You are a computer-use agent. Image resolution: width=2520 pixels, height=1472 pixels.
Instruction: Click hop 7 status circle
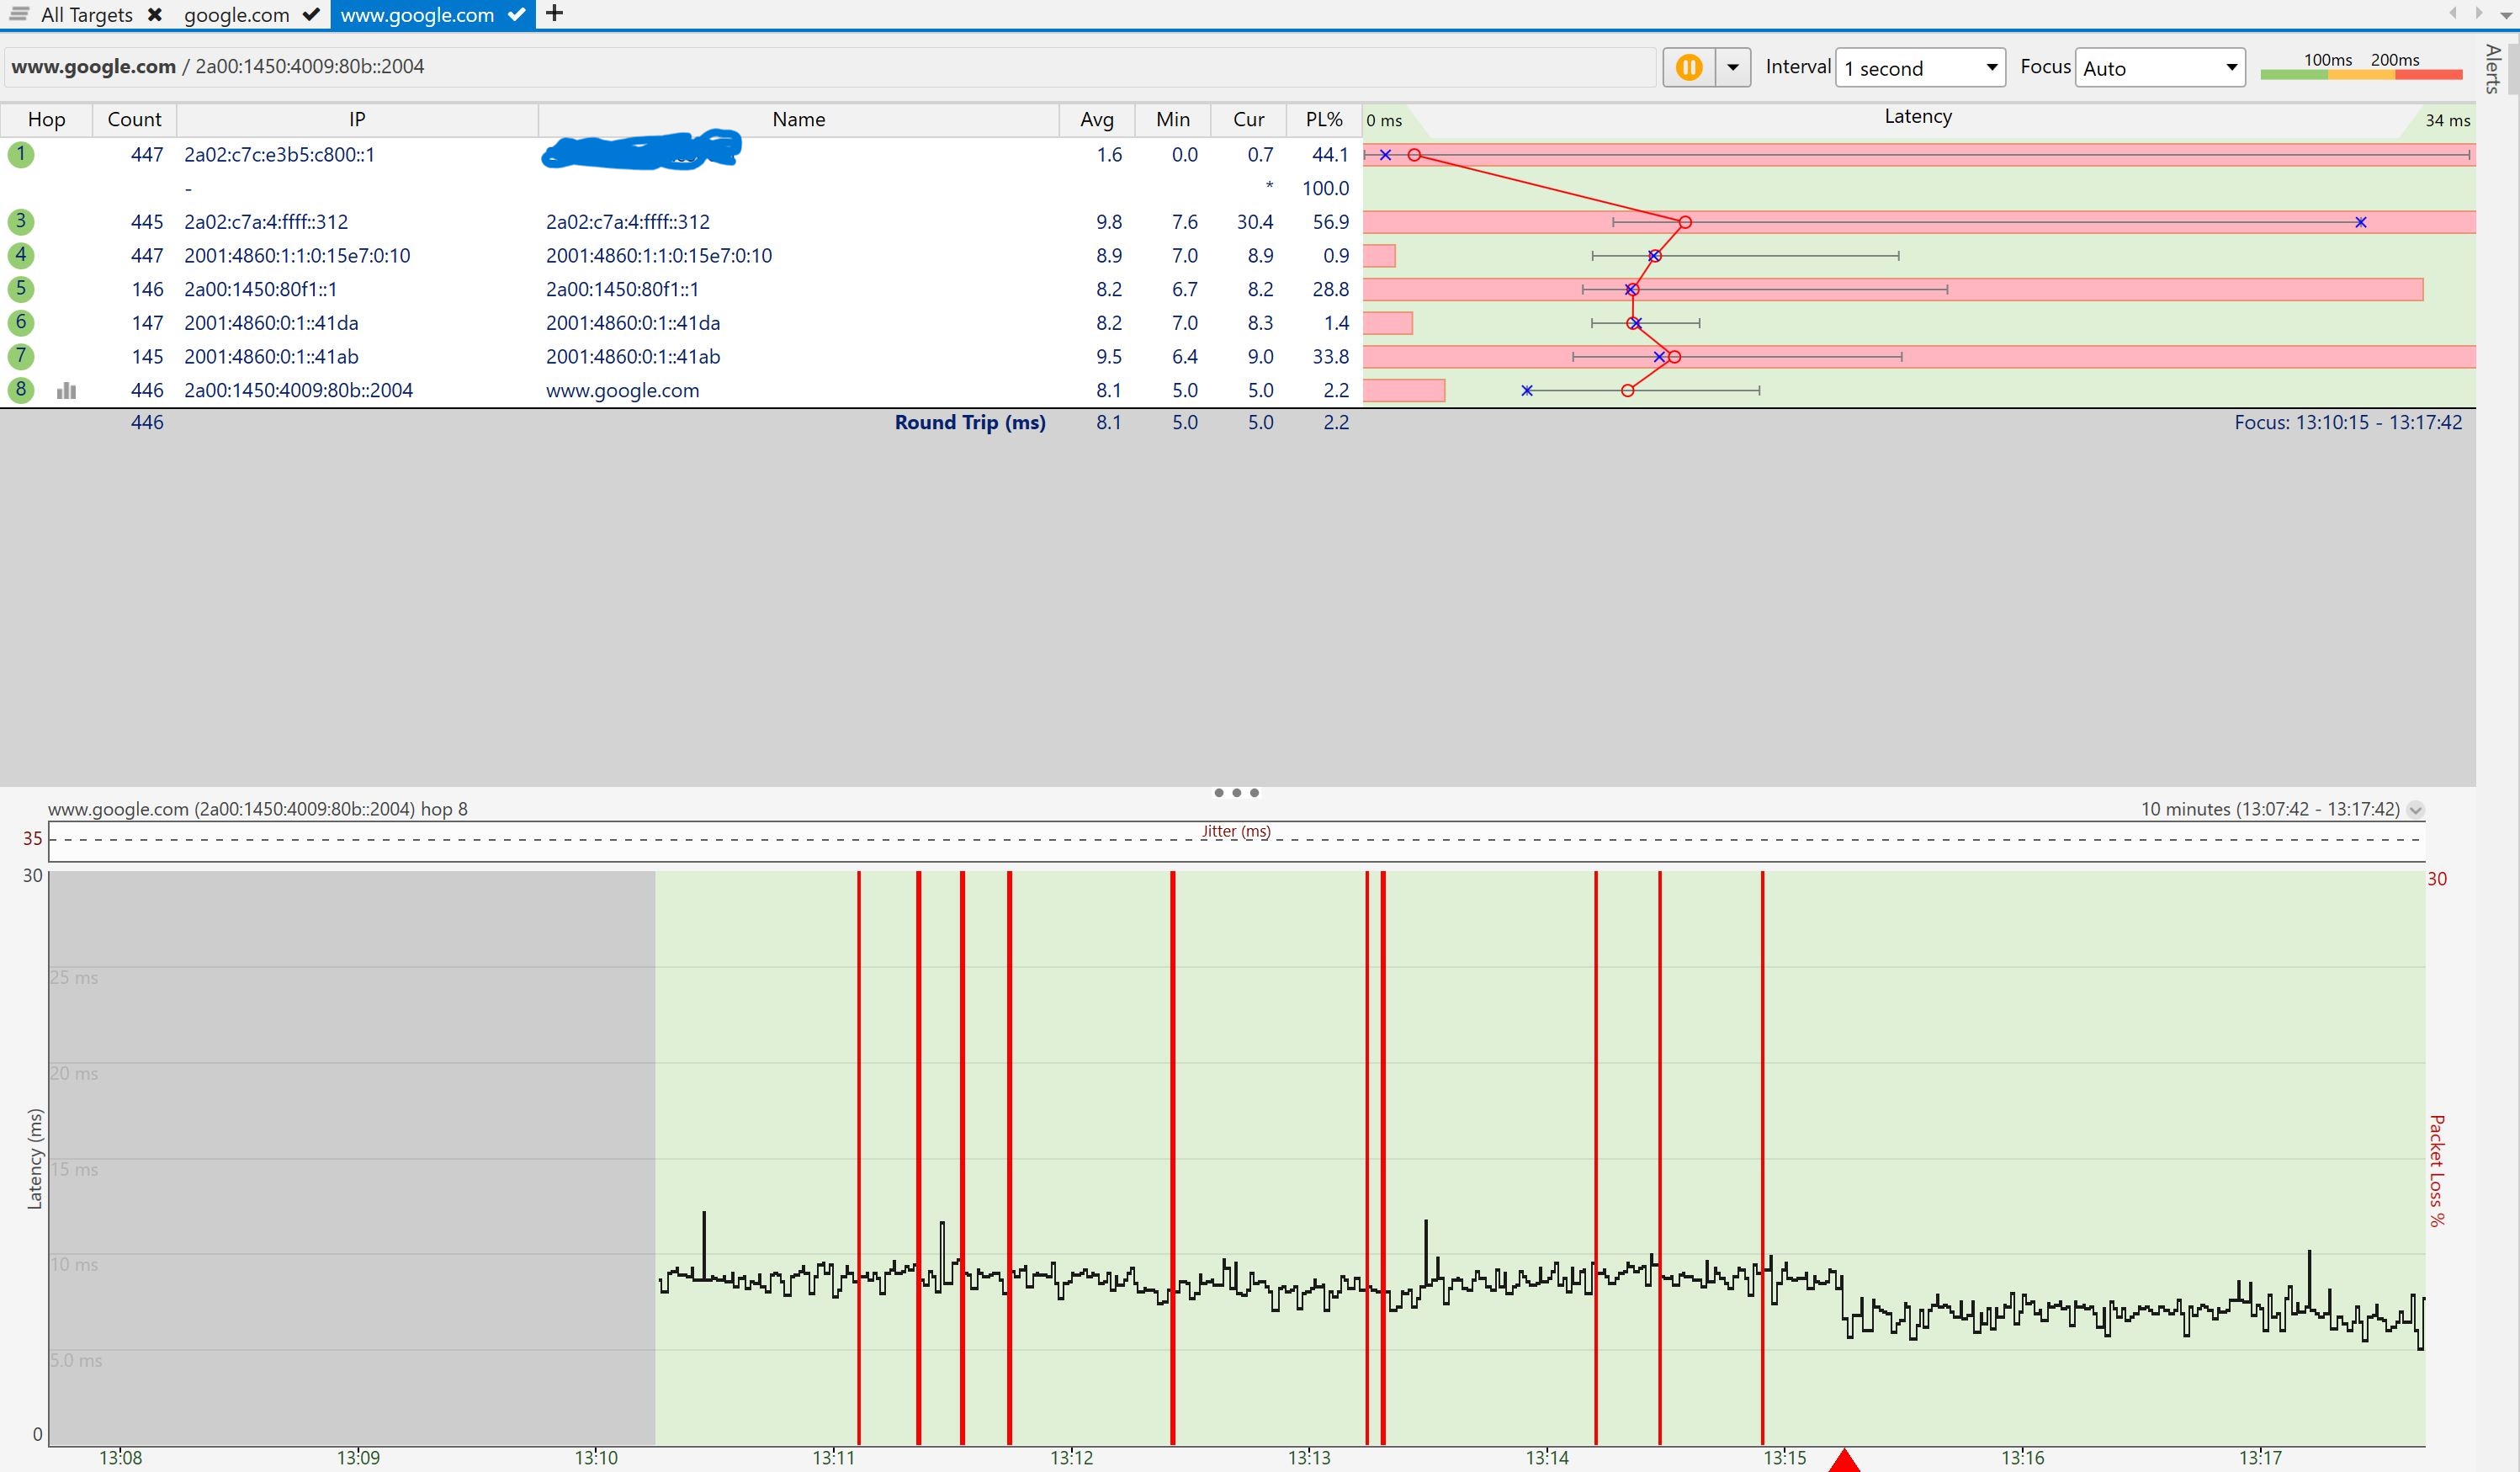coord(21,356)
